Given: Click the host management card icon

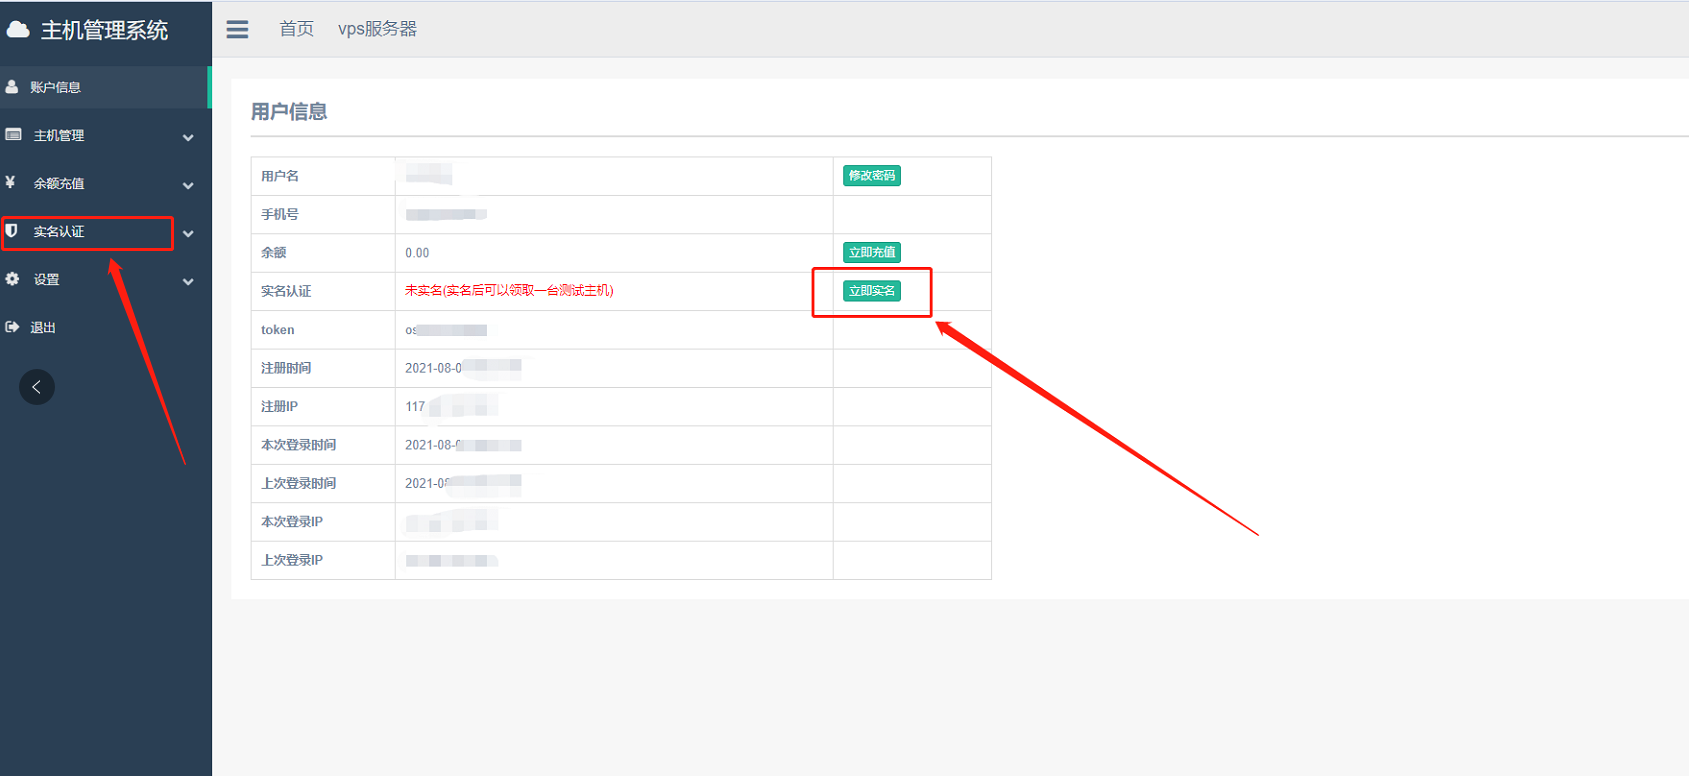Looking at the screenshot, I should (x=13, y=135).
